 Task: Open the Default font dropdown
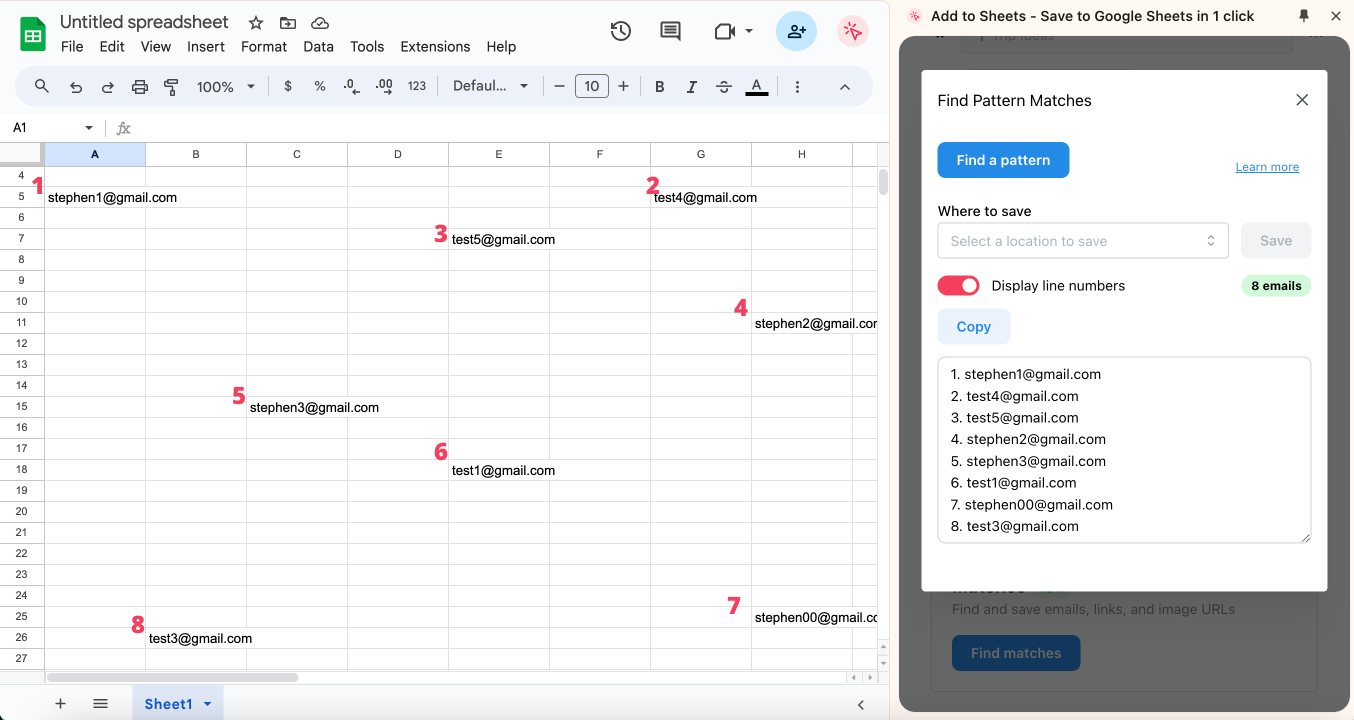pos(490,87)
